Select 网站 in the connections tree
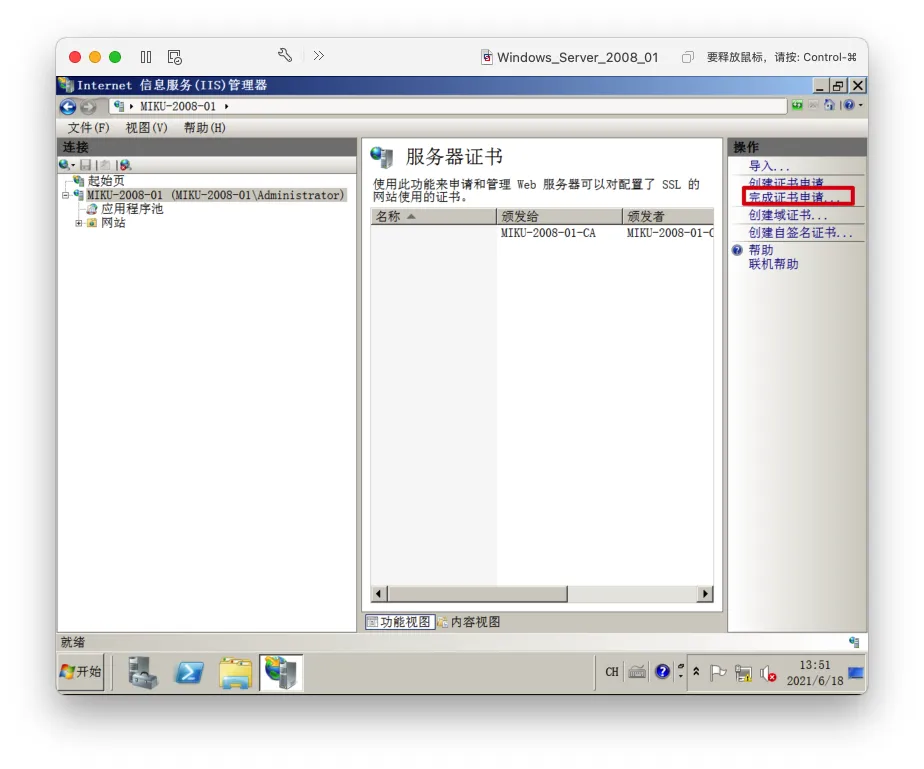The image size is (924, 769). (113, 223)
